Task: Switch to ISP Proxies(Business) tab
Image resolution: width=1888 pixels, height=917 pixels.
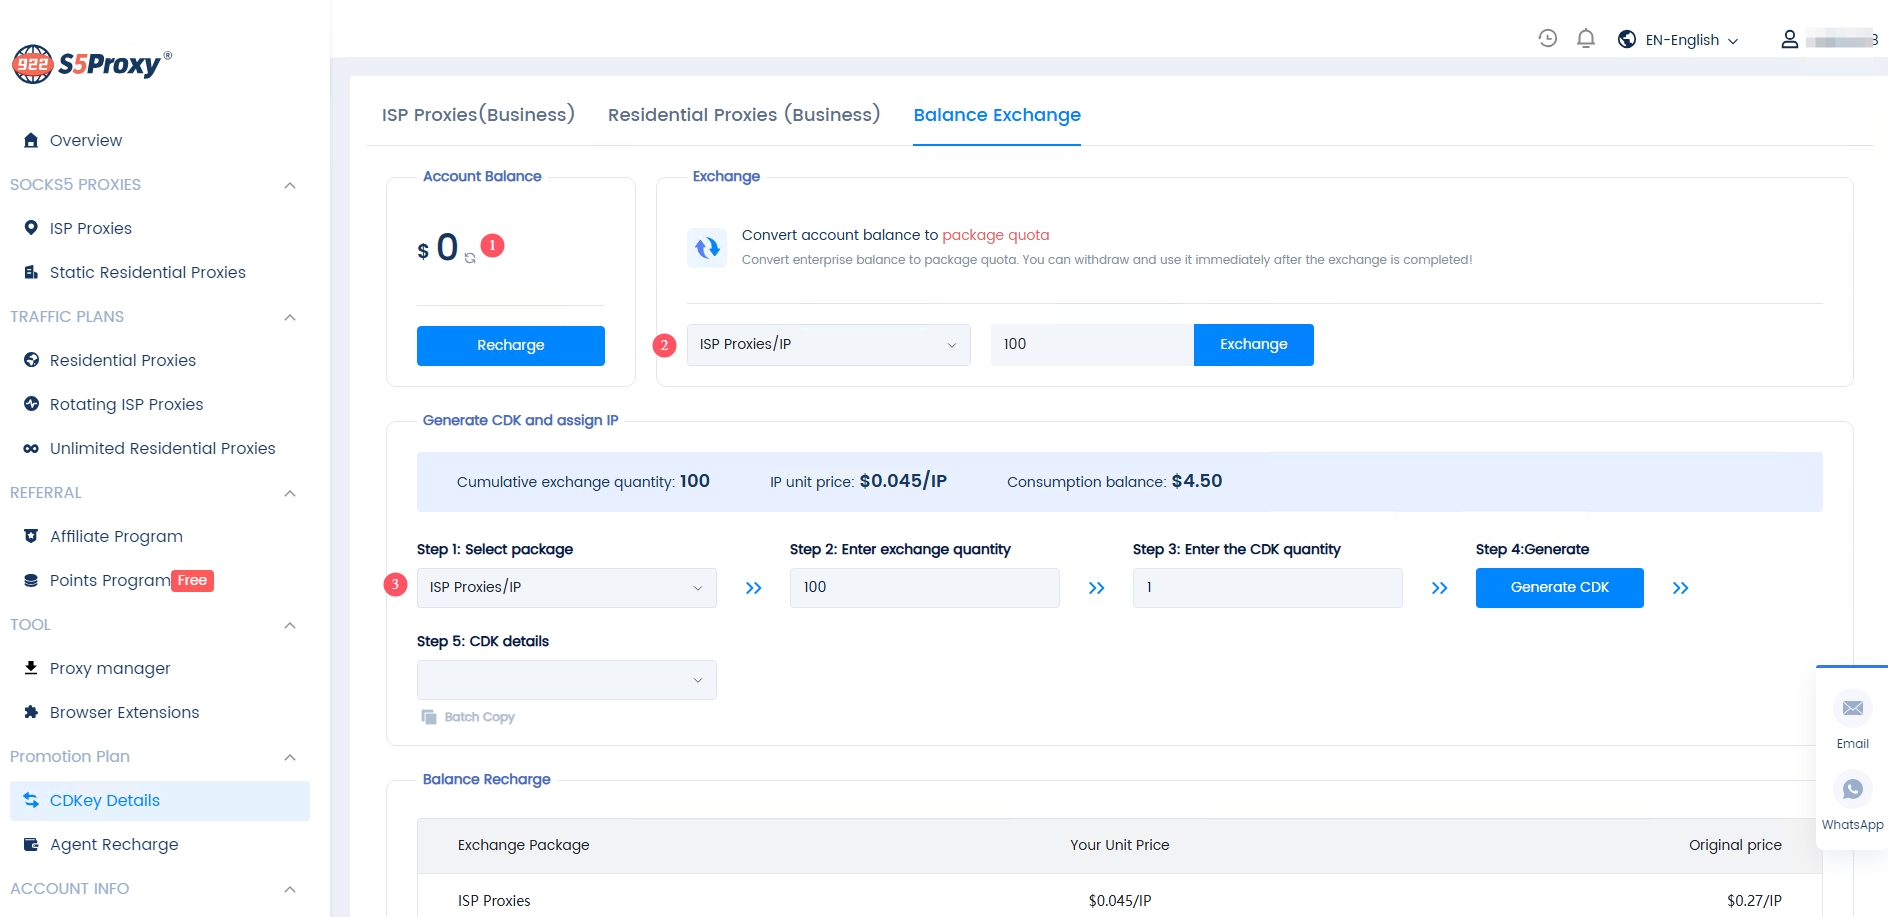Action: point(478,115)
